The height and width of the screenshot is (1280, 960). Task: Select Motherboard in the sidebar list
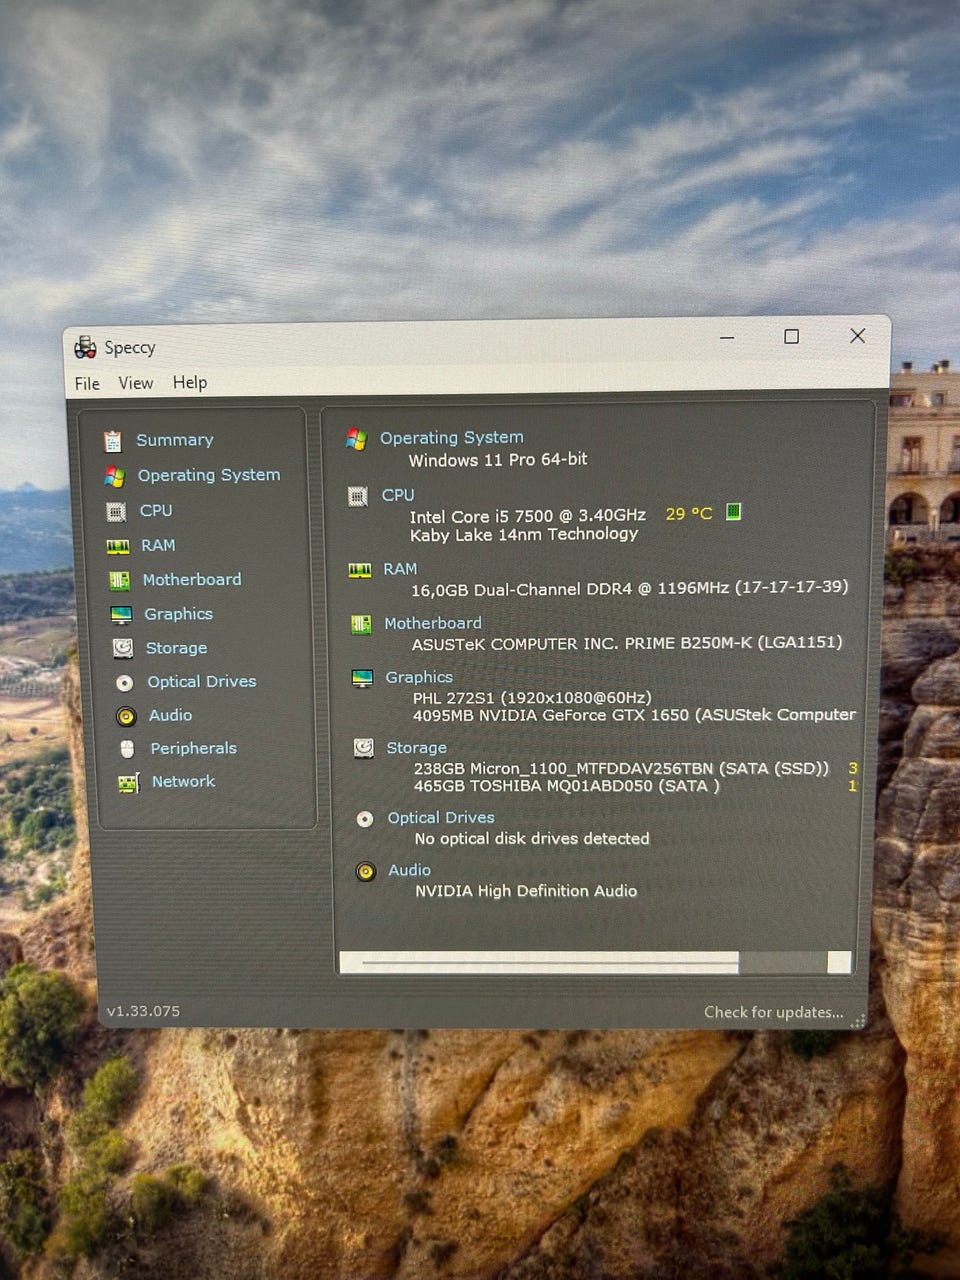192,580
